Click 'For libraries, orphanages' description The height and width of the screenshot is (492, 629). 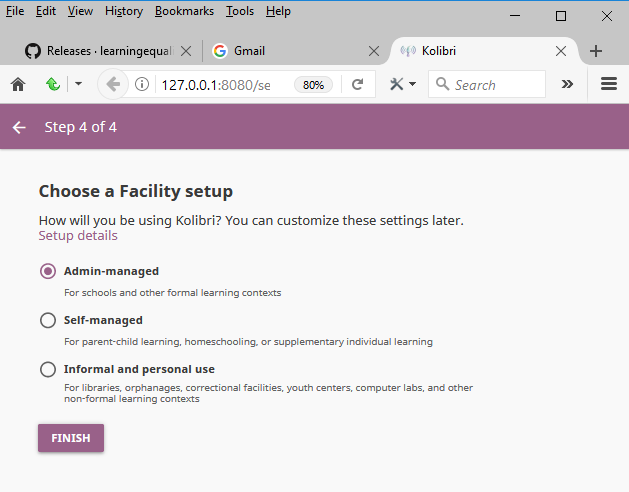[x=268, y=393]
